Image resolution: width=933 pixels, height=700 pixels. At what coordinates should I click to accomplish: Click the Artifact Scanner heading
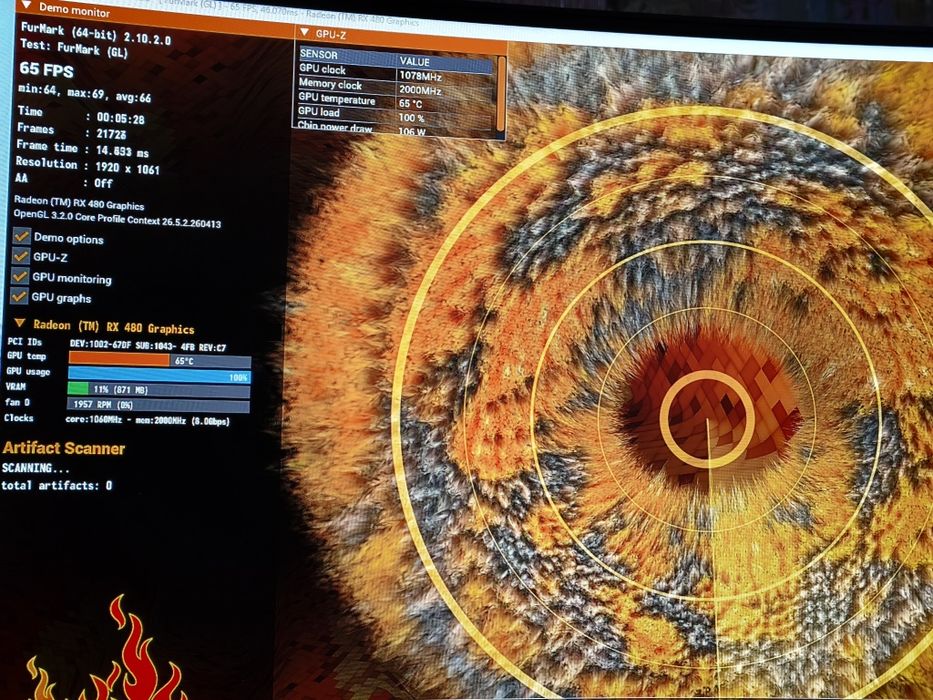[63, 448]
